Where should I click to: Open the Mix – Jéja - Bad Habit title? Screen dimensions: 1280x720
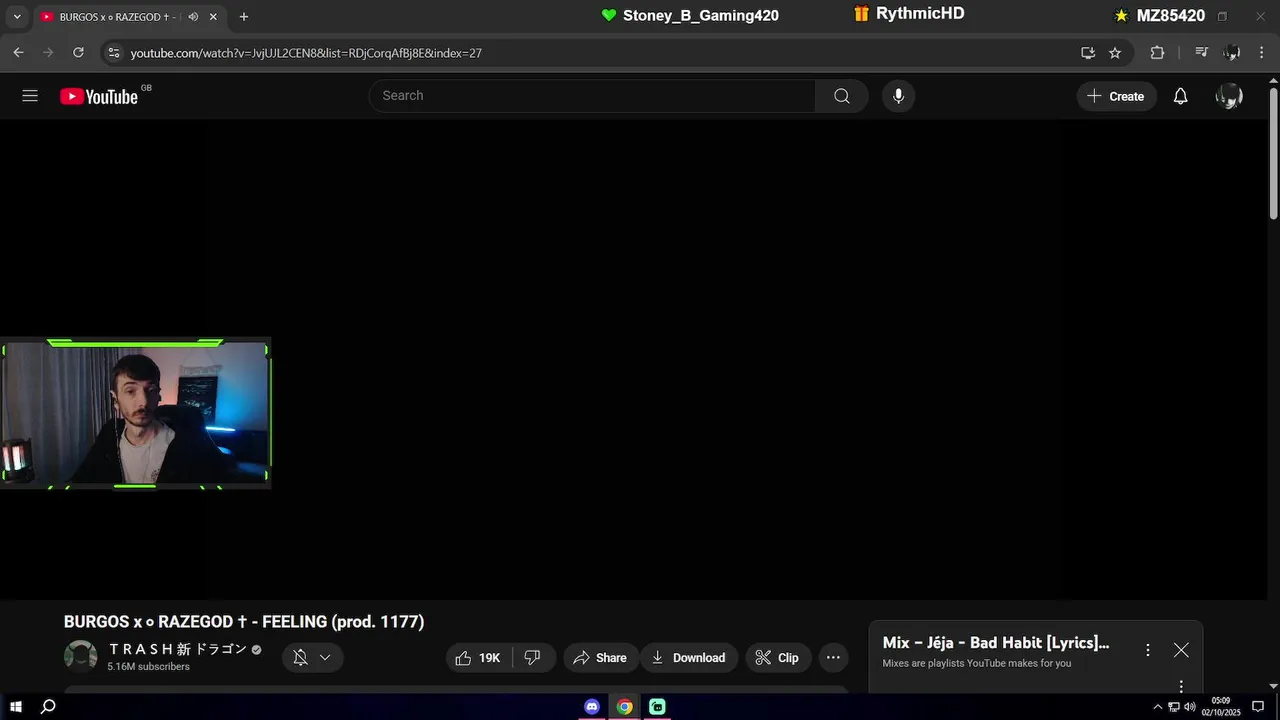click(x=996, y=643)
